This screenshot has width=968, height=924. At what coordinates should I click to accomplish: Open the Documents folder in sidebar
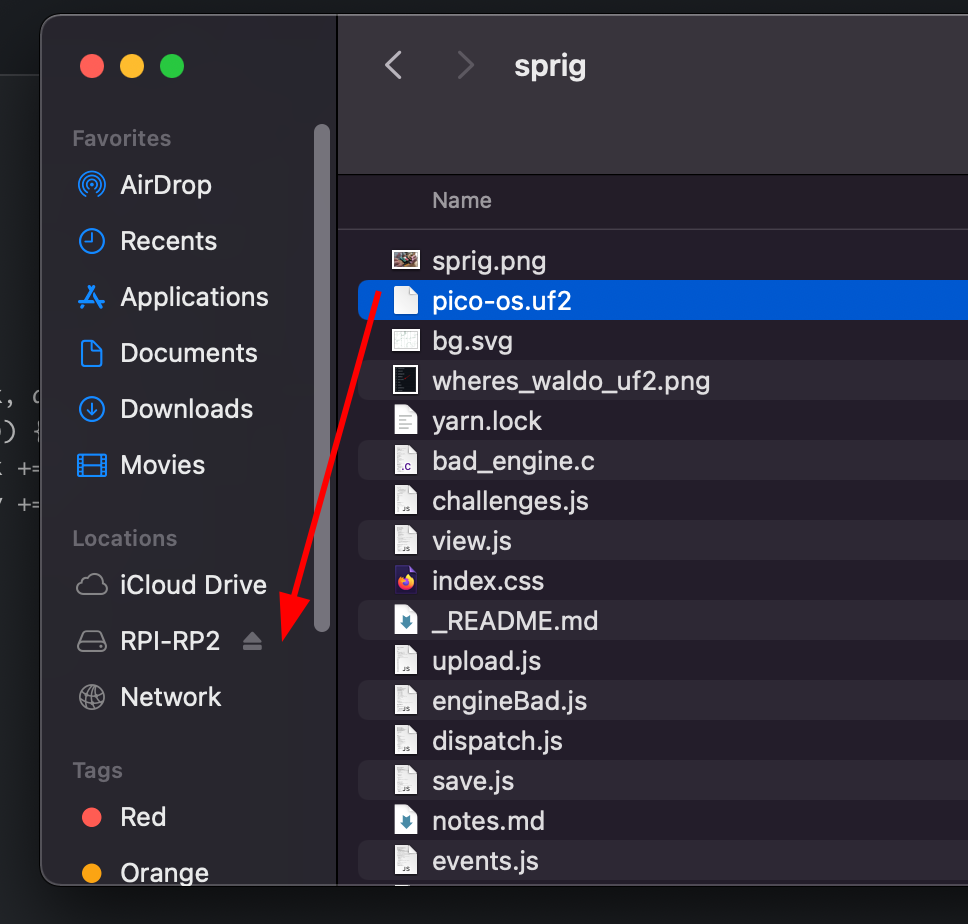point(188,353)
